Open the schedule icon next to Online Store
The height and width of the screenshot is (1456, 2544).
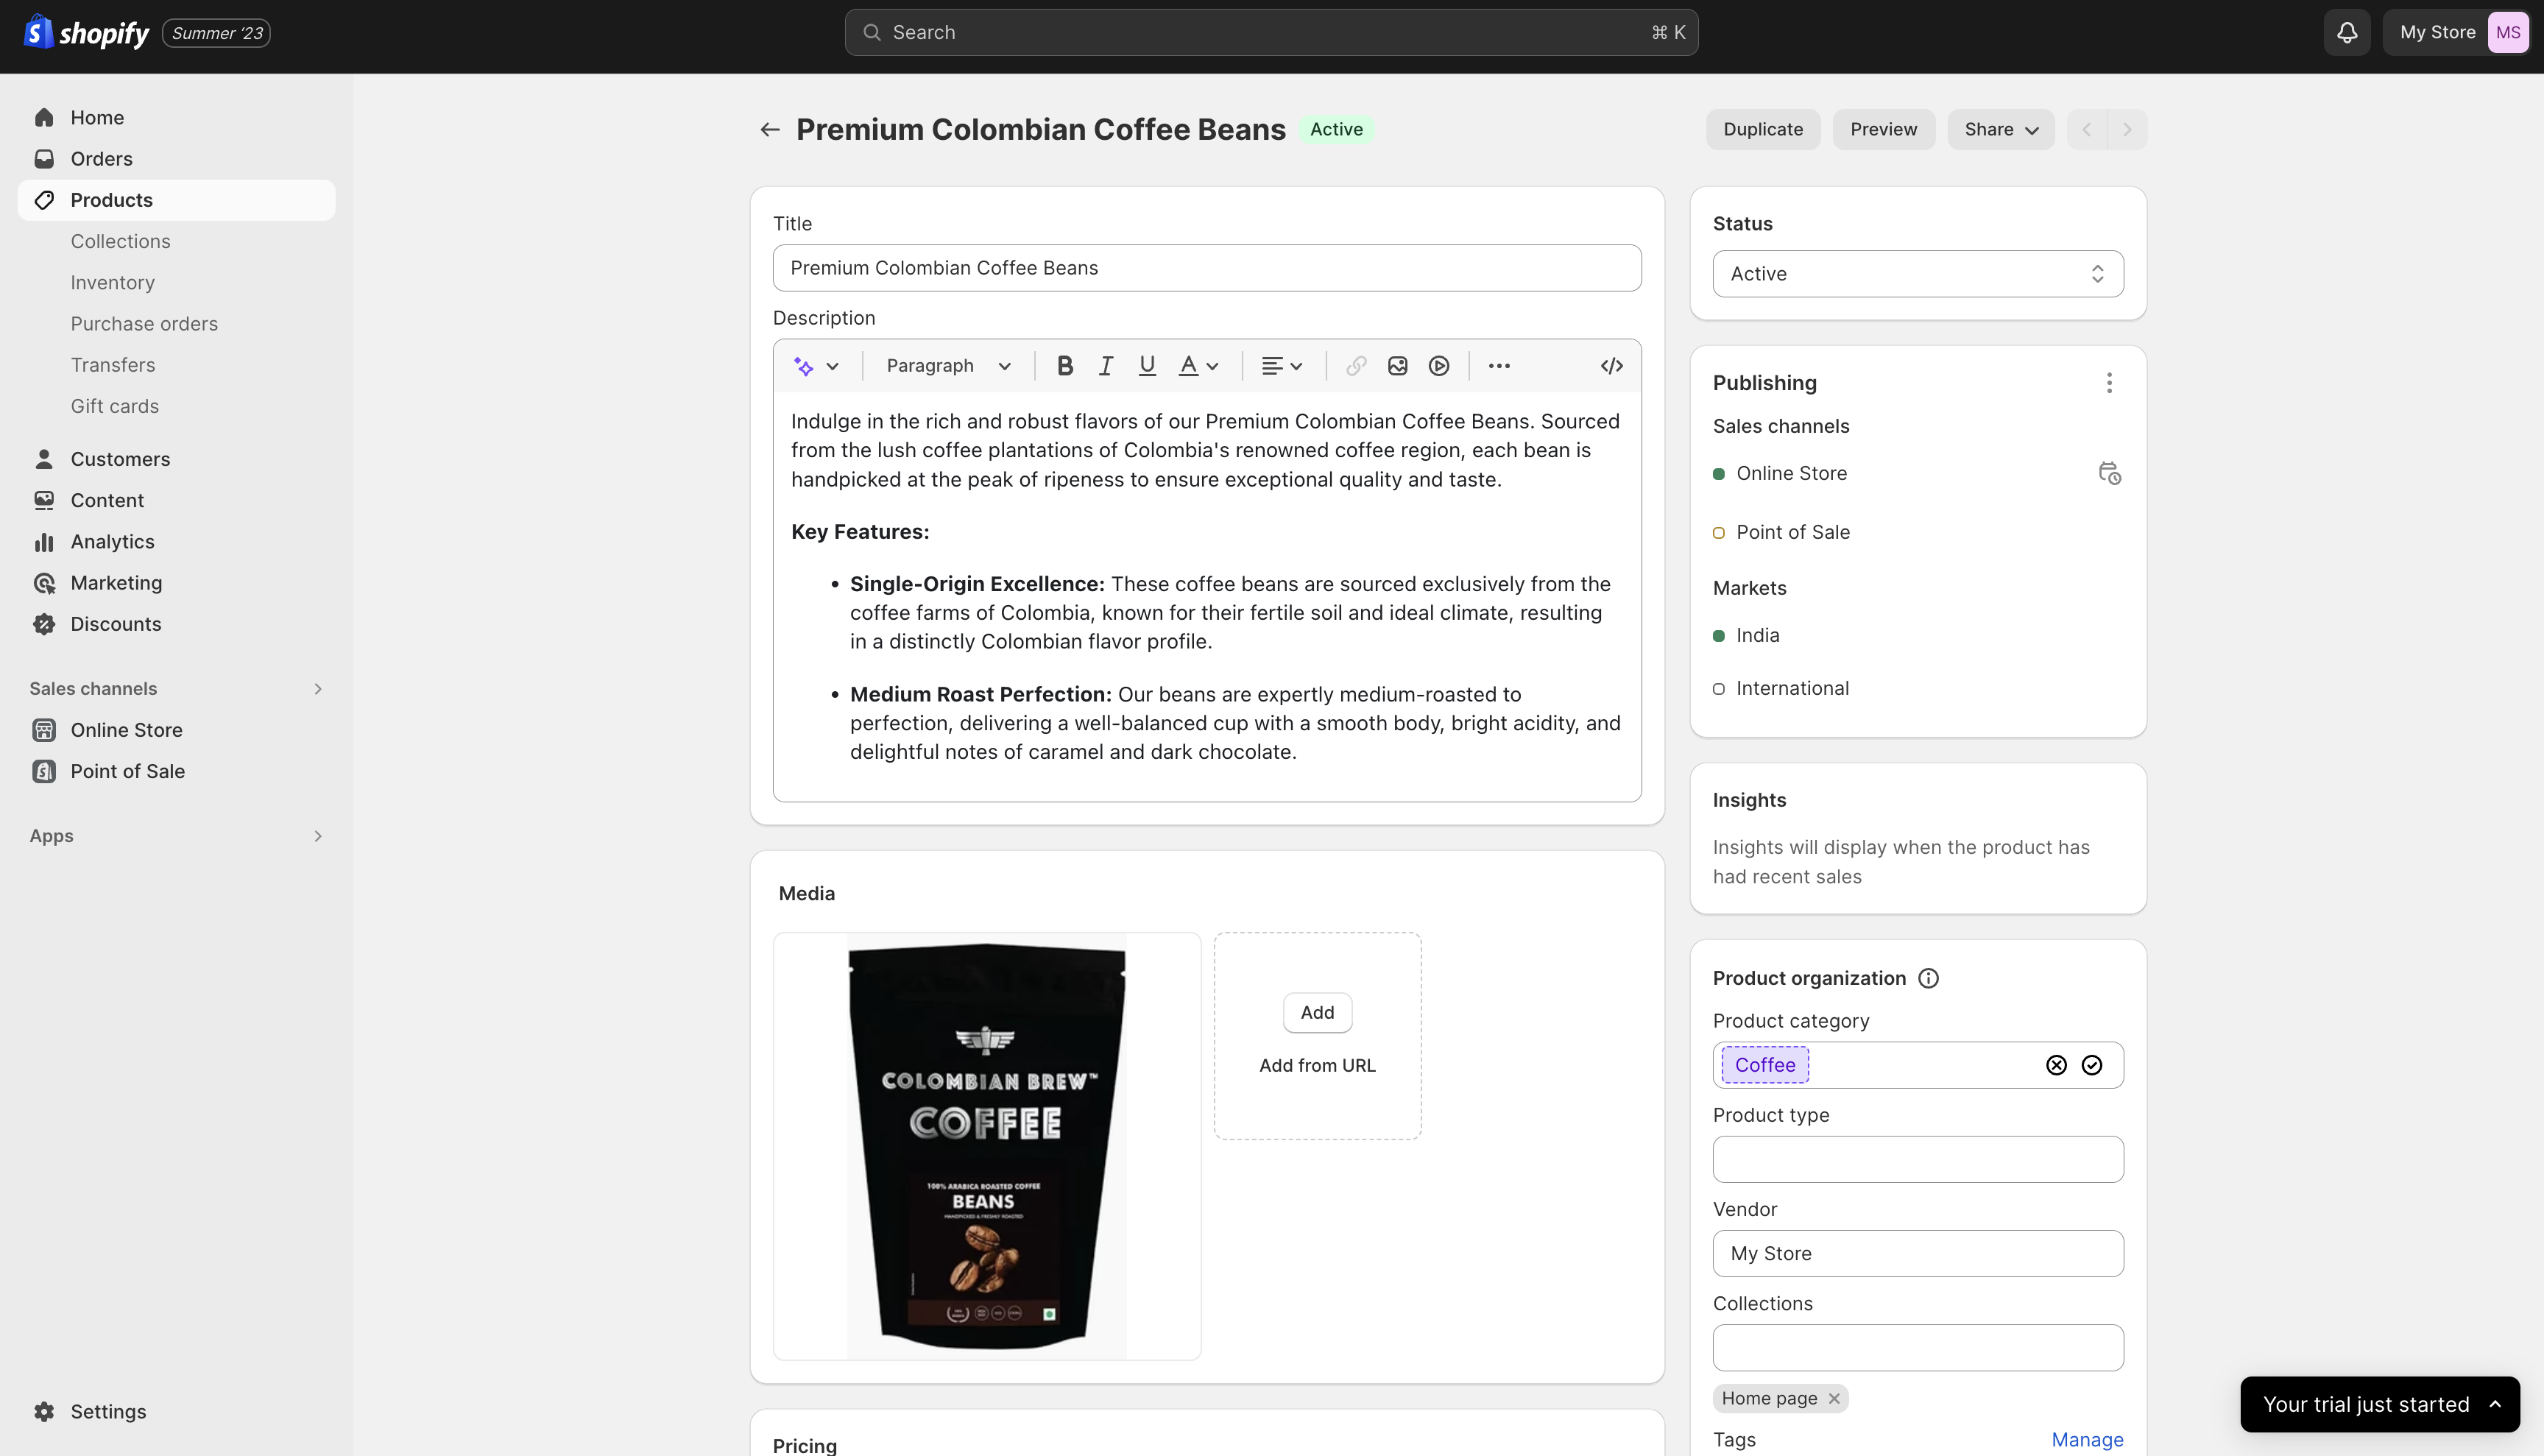[x=2110, y=472]
